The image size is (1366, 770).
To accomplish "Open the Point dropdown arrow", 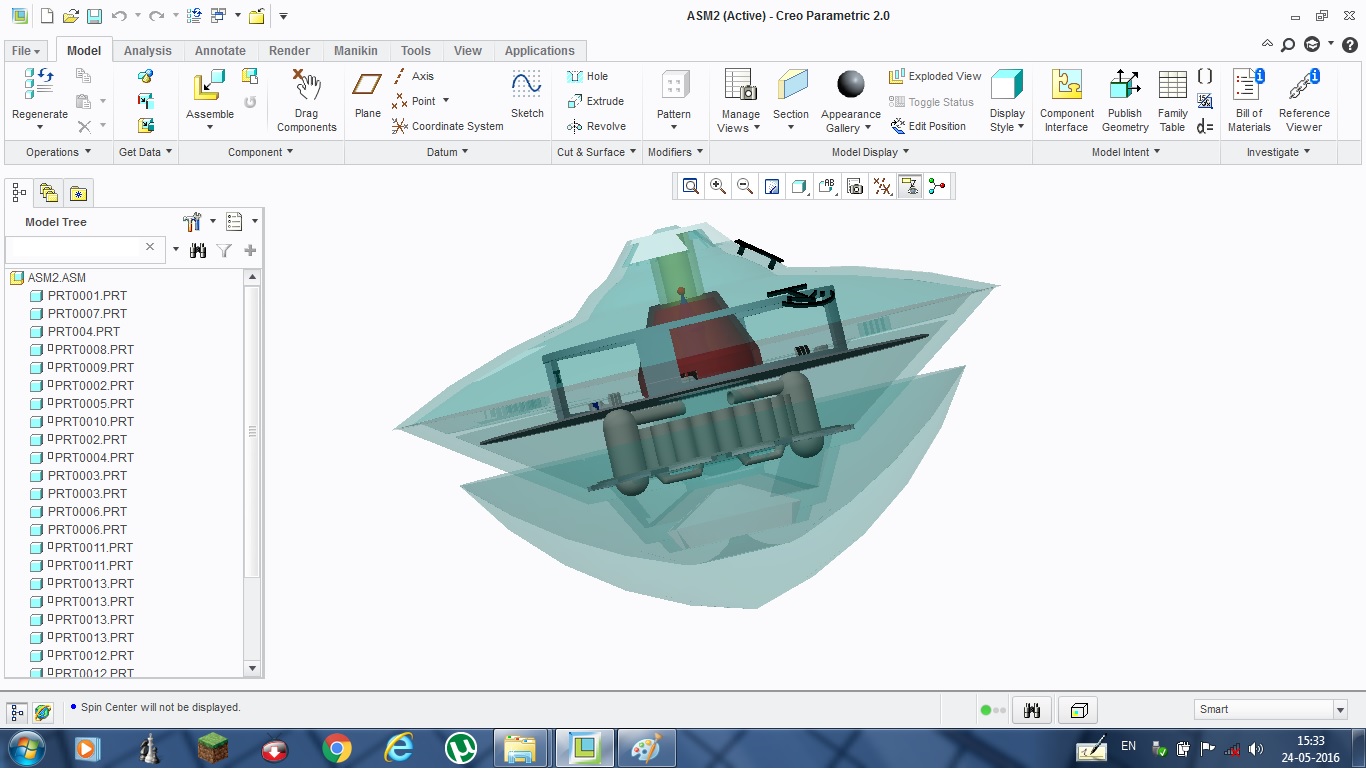I will coord(445,101).
